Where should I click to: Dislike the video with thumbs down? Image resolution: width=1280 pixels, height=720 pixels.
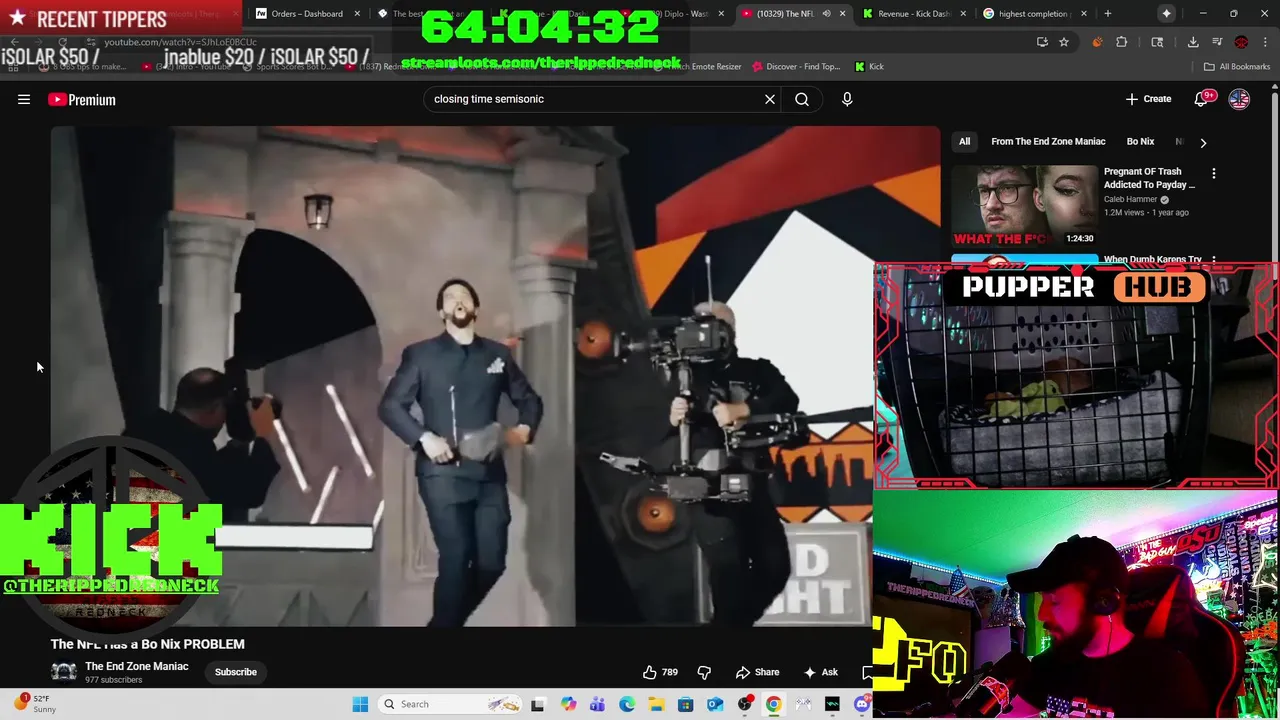(x=704, y=672)
